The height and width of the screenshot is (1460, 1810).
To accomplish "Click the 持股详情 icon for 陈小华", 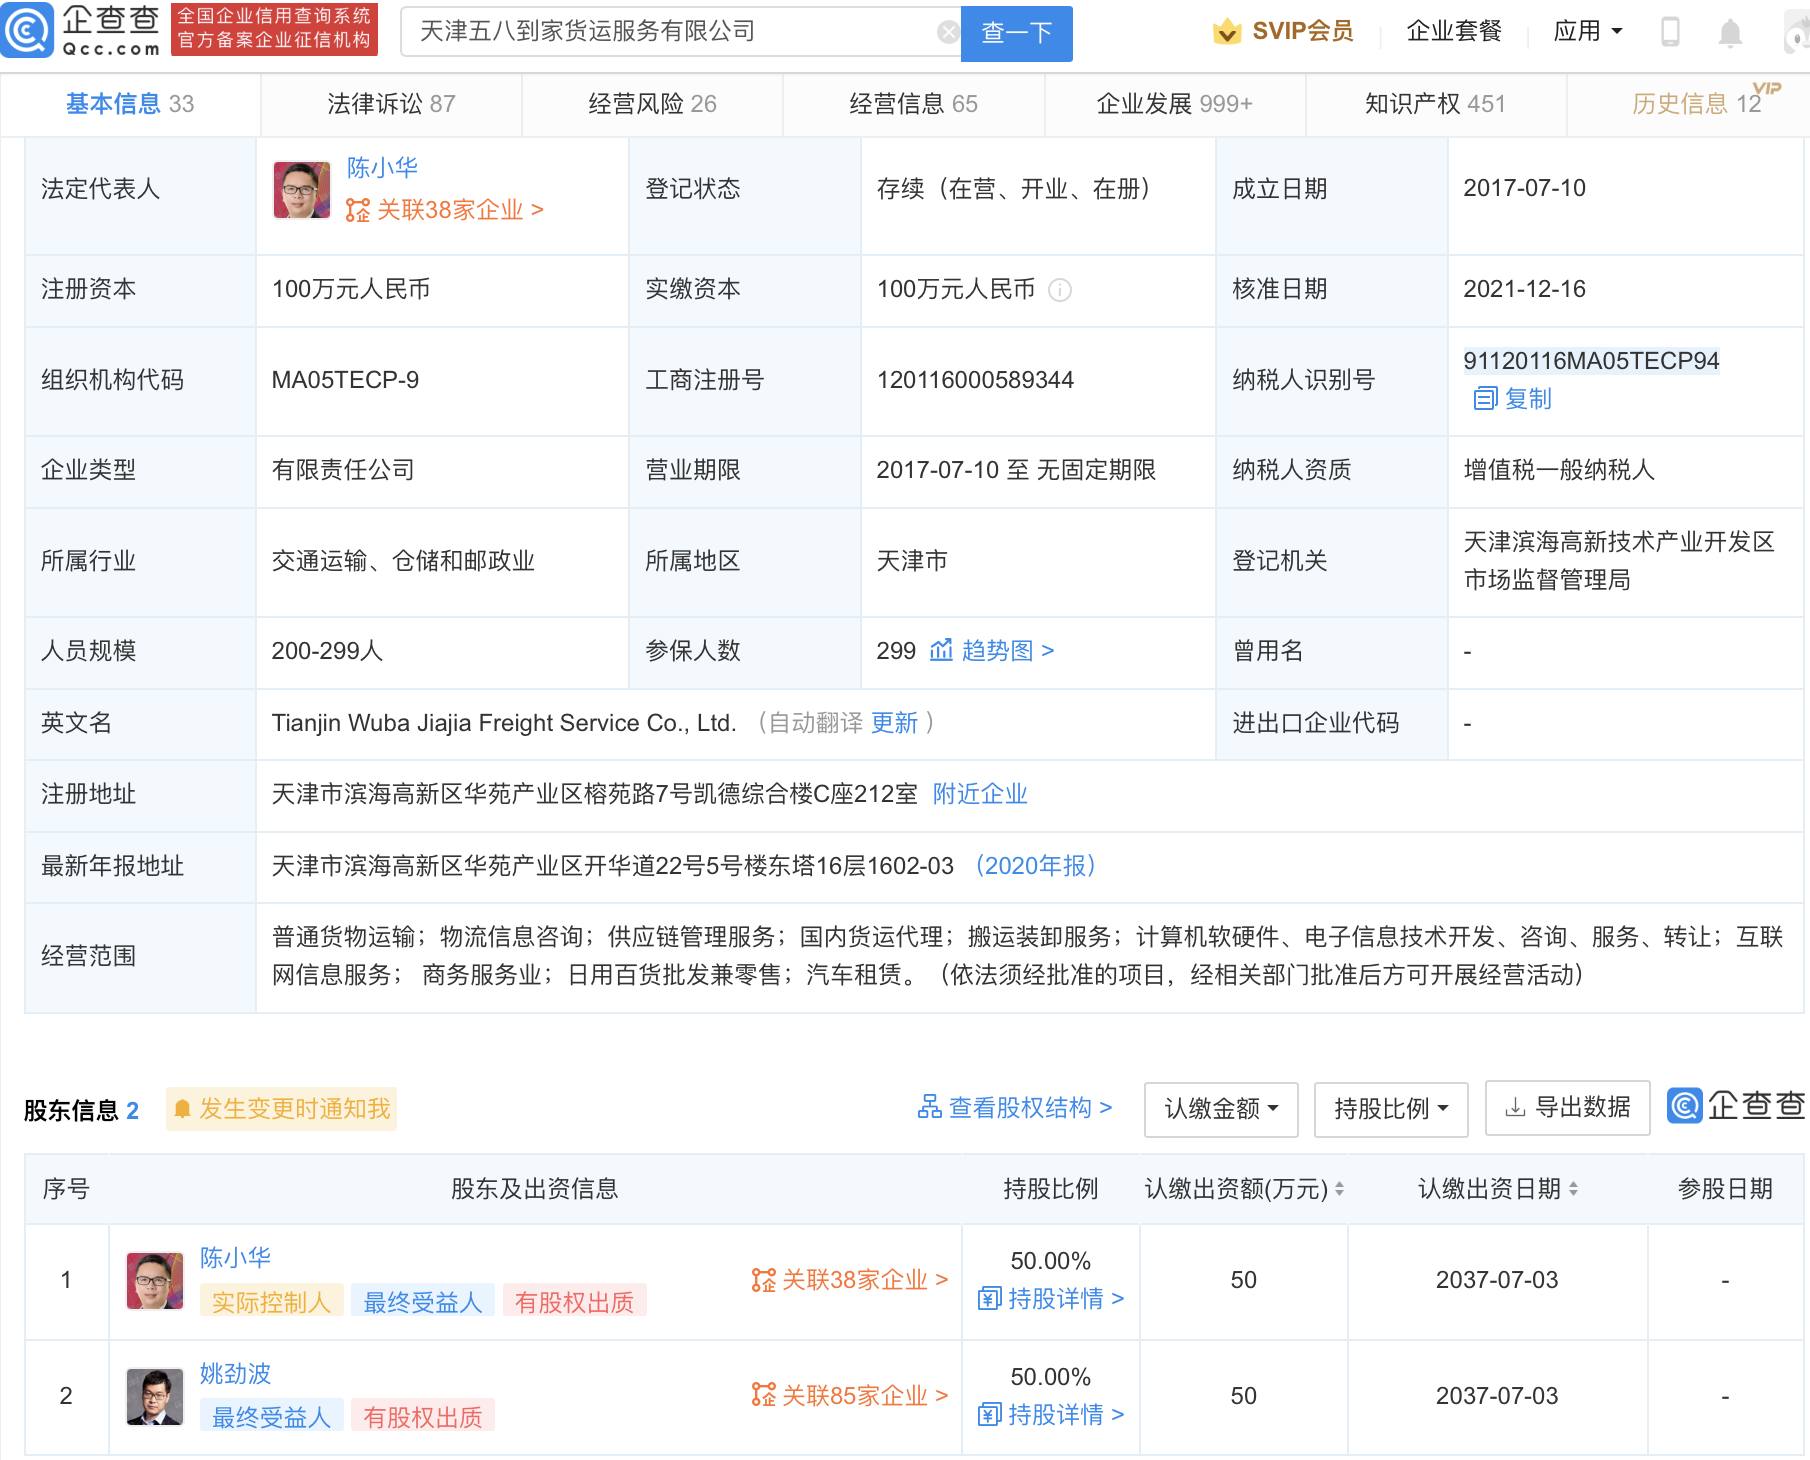I will (x=989, y=1299).
